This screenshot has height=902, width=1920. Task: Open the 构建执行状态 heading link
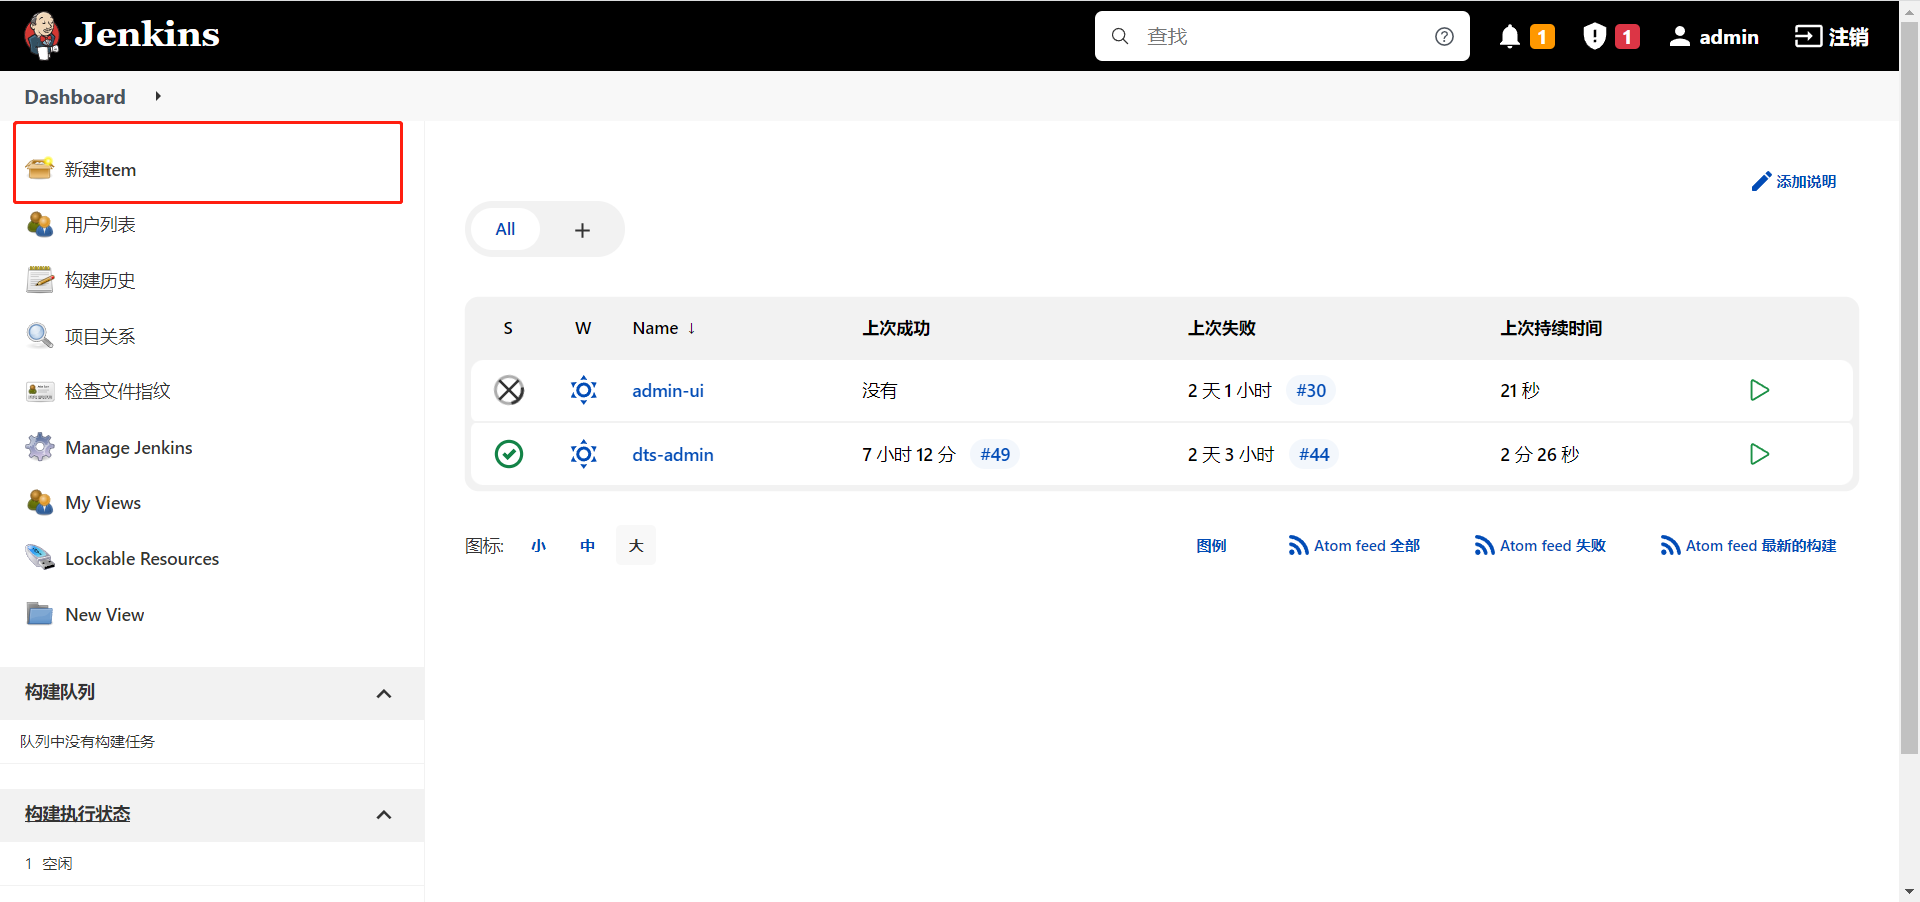78,814
